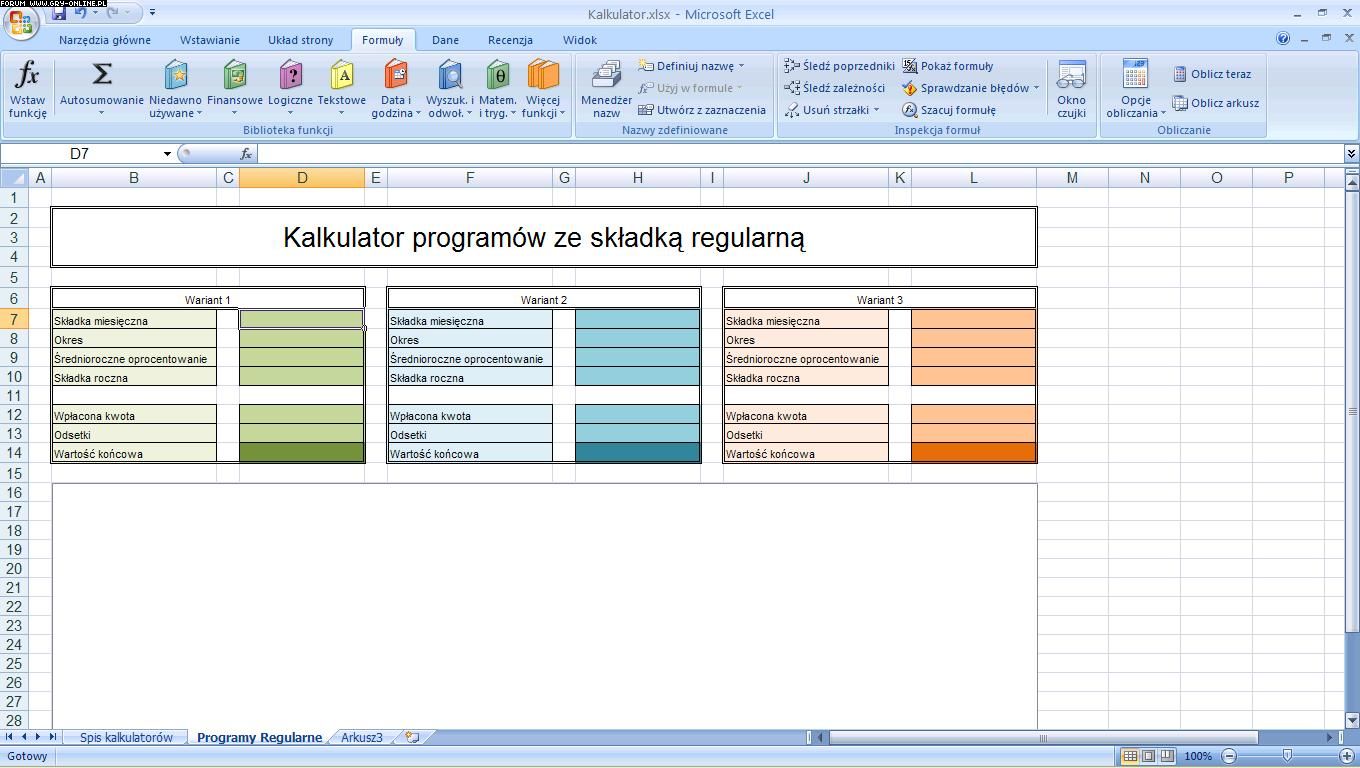The width and height of the screenshot is (1360, 768).
Task: Click the Office button logo
Action: click(20, 22)
